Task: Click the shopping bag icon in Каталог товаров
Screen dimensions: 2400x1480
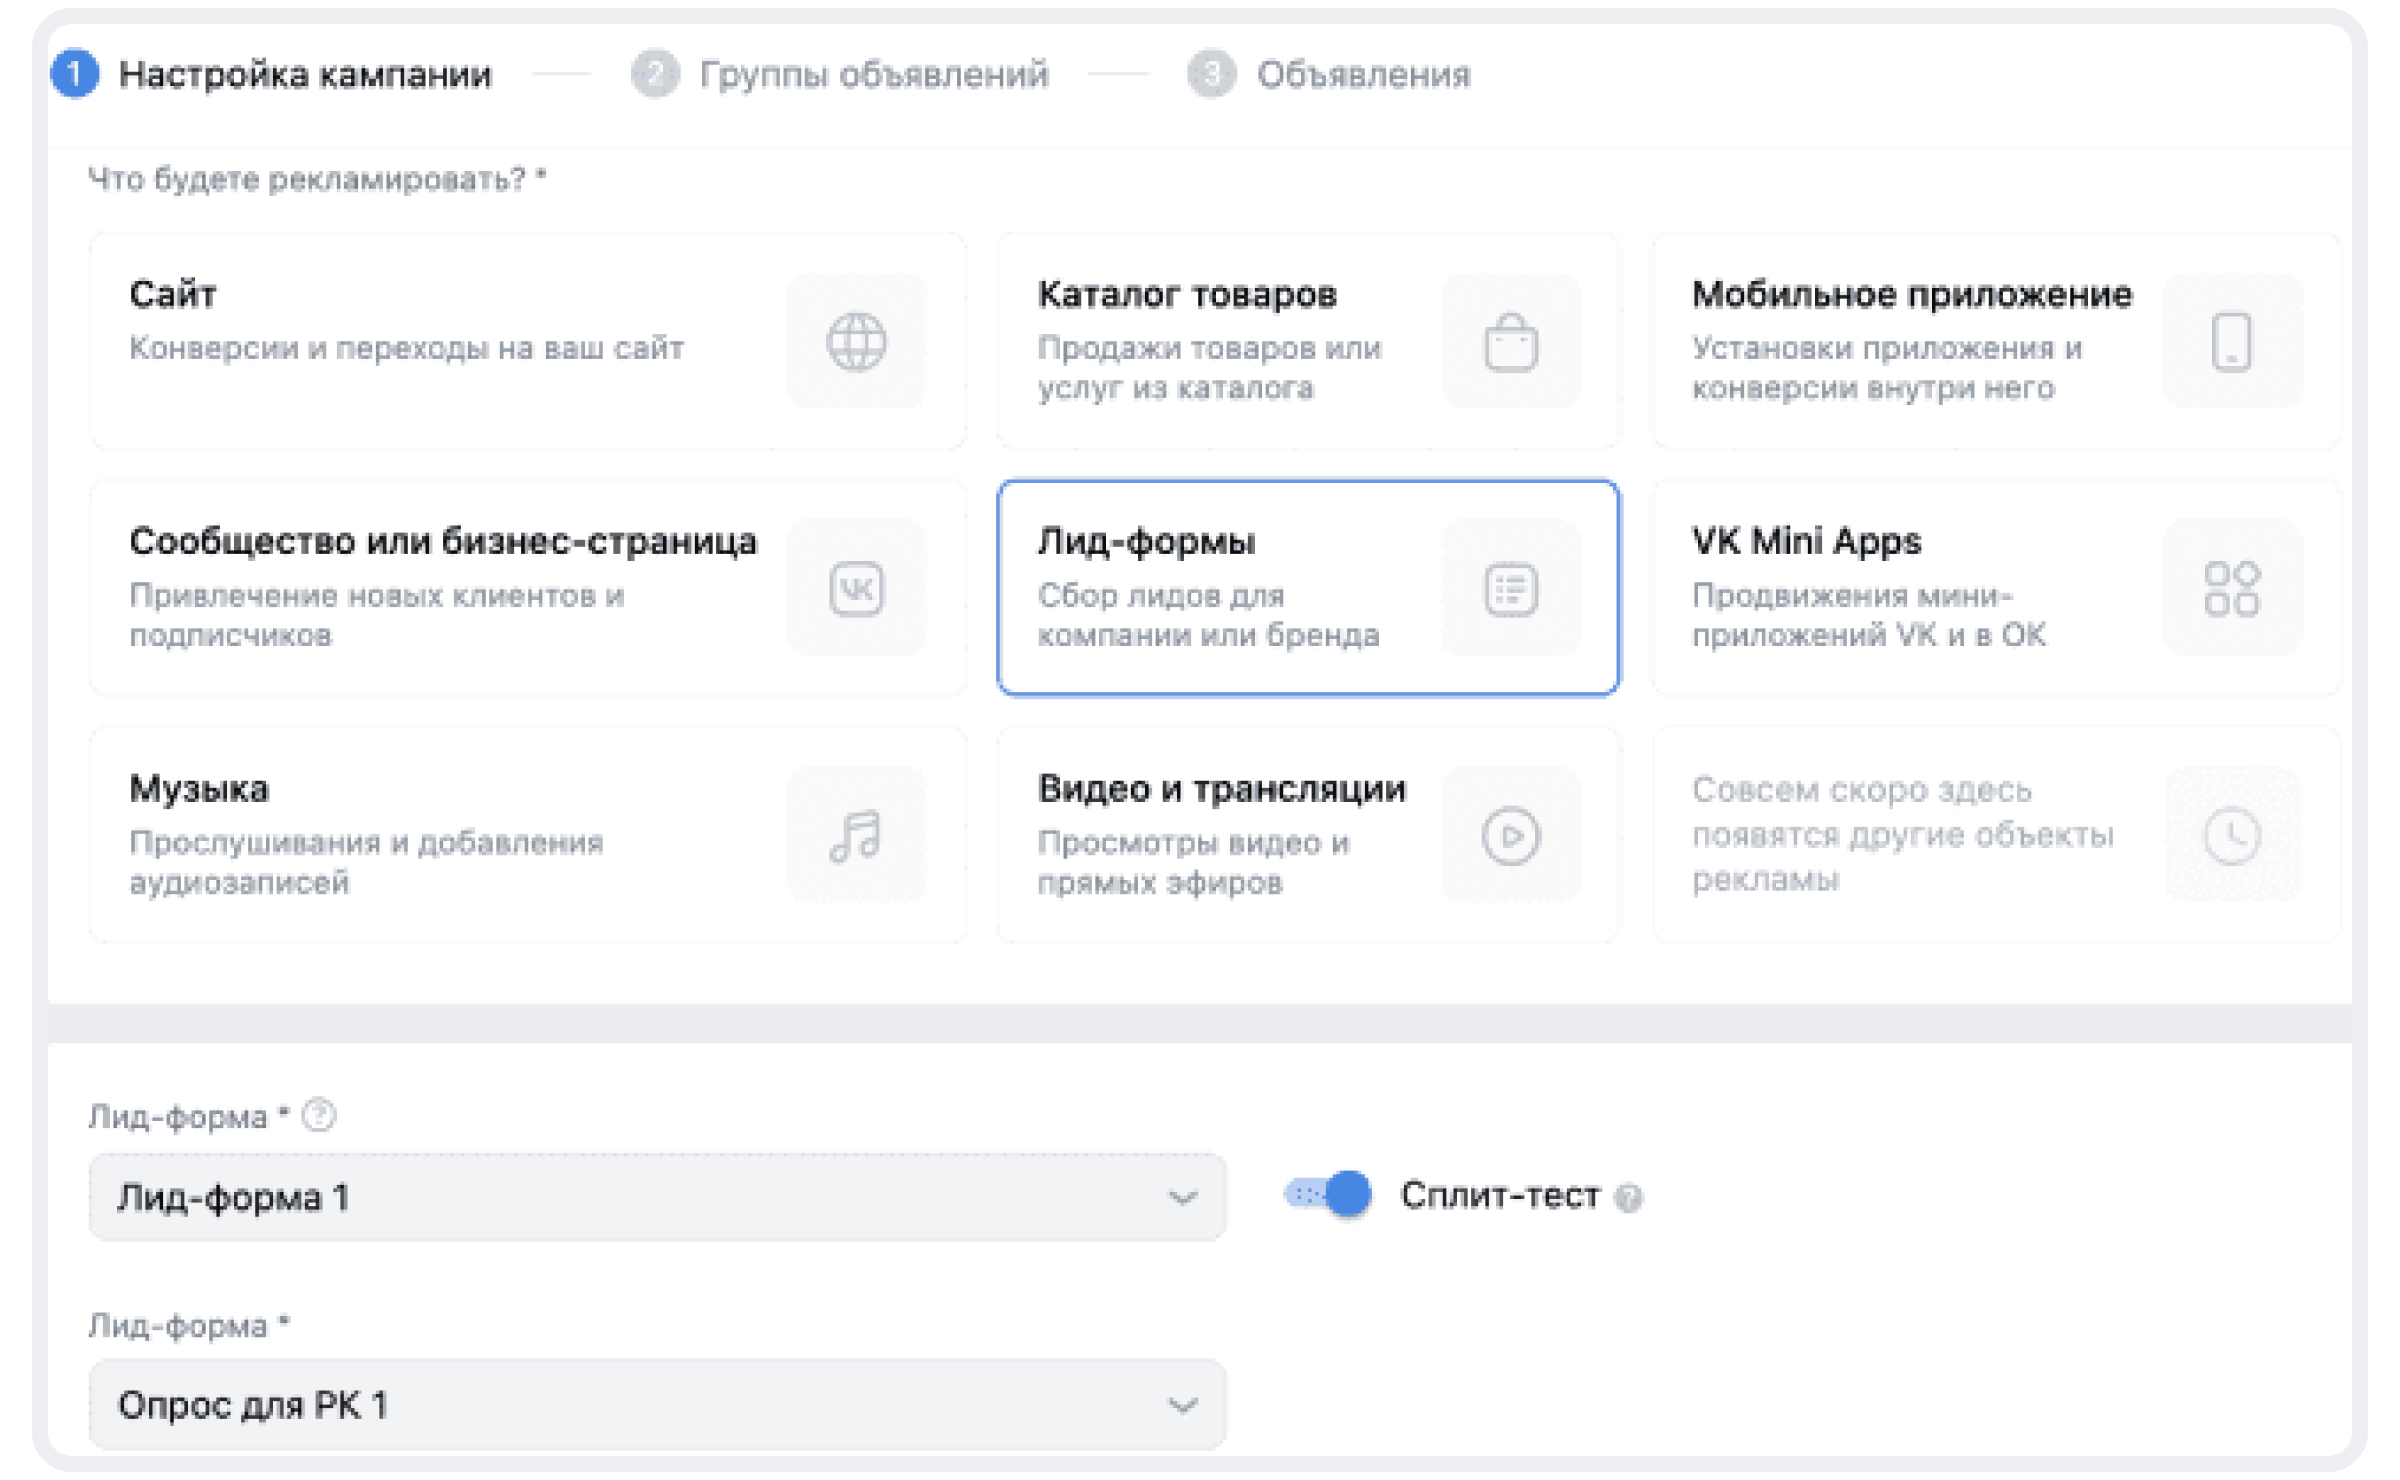Action: (1510, 342)
